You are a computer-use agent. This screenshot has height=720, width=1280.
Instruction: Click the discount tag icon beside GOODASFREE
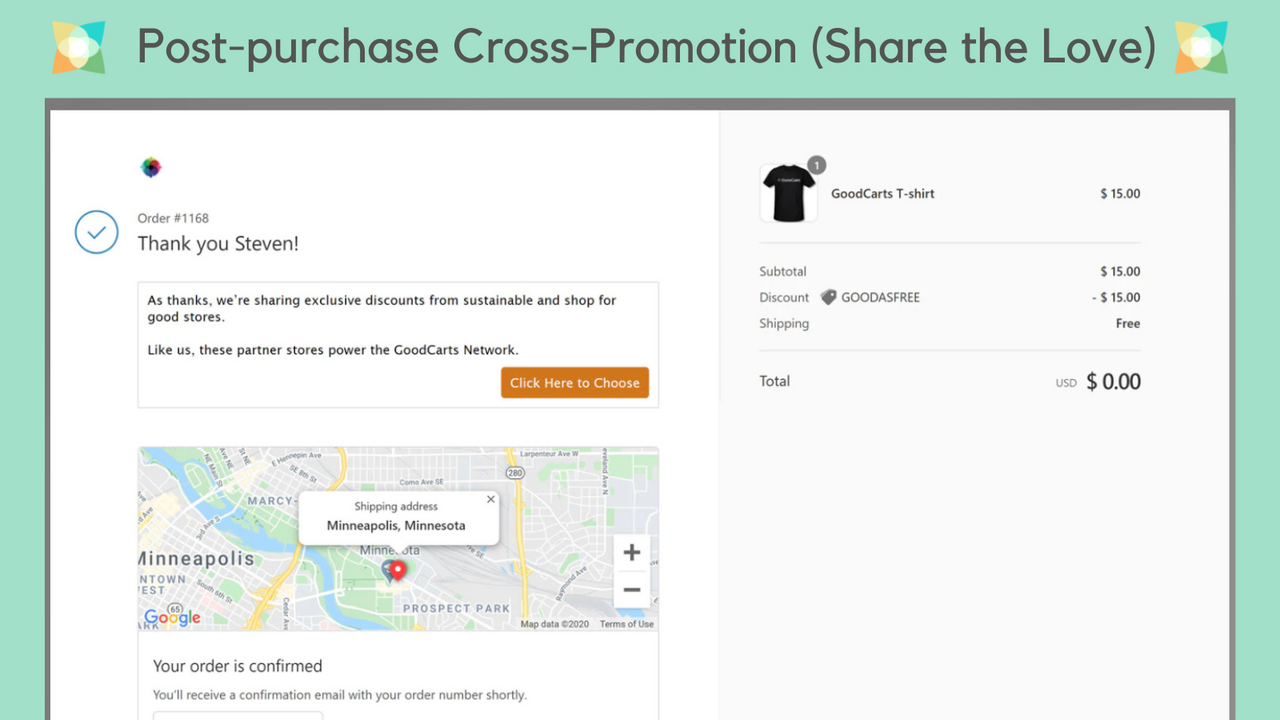[827, 297]
